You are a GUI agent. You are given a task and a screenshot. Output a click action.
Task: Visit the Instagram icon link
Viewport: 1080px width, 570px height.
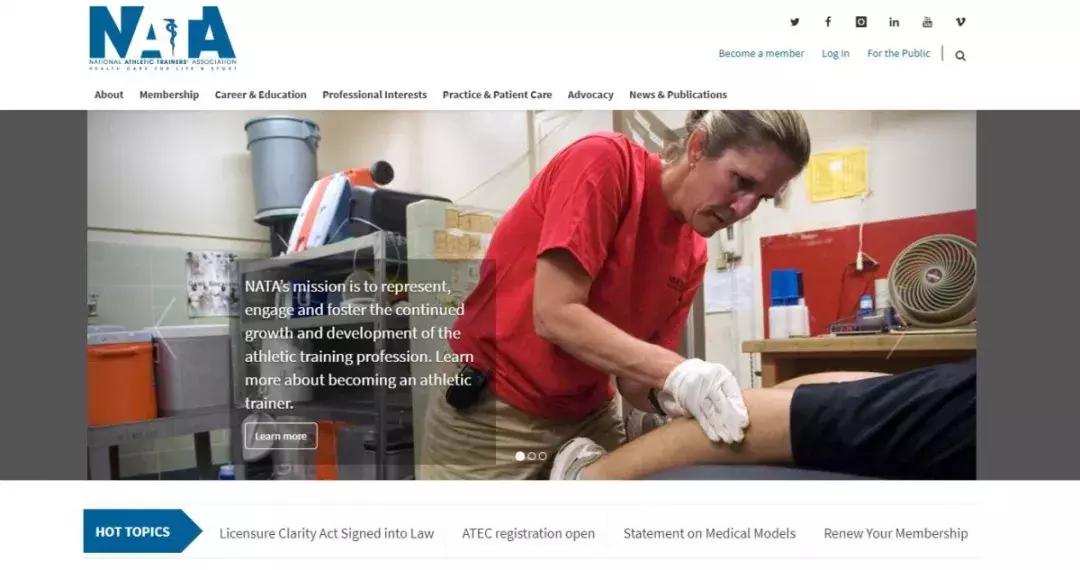(861, 22)
